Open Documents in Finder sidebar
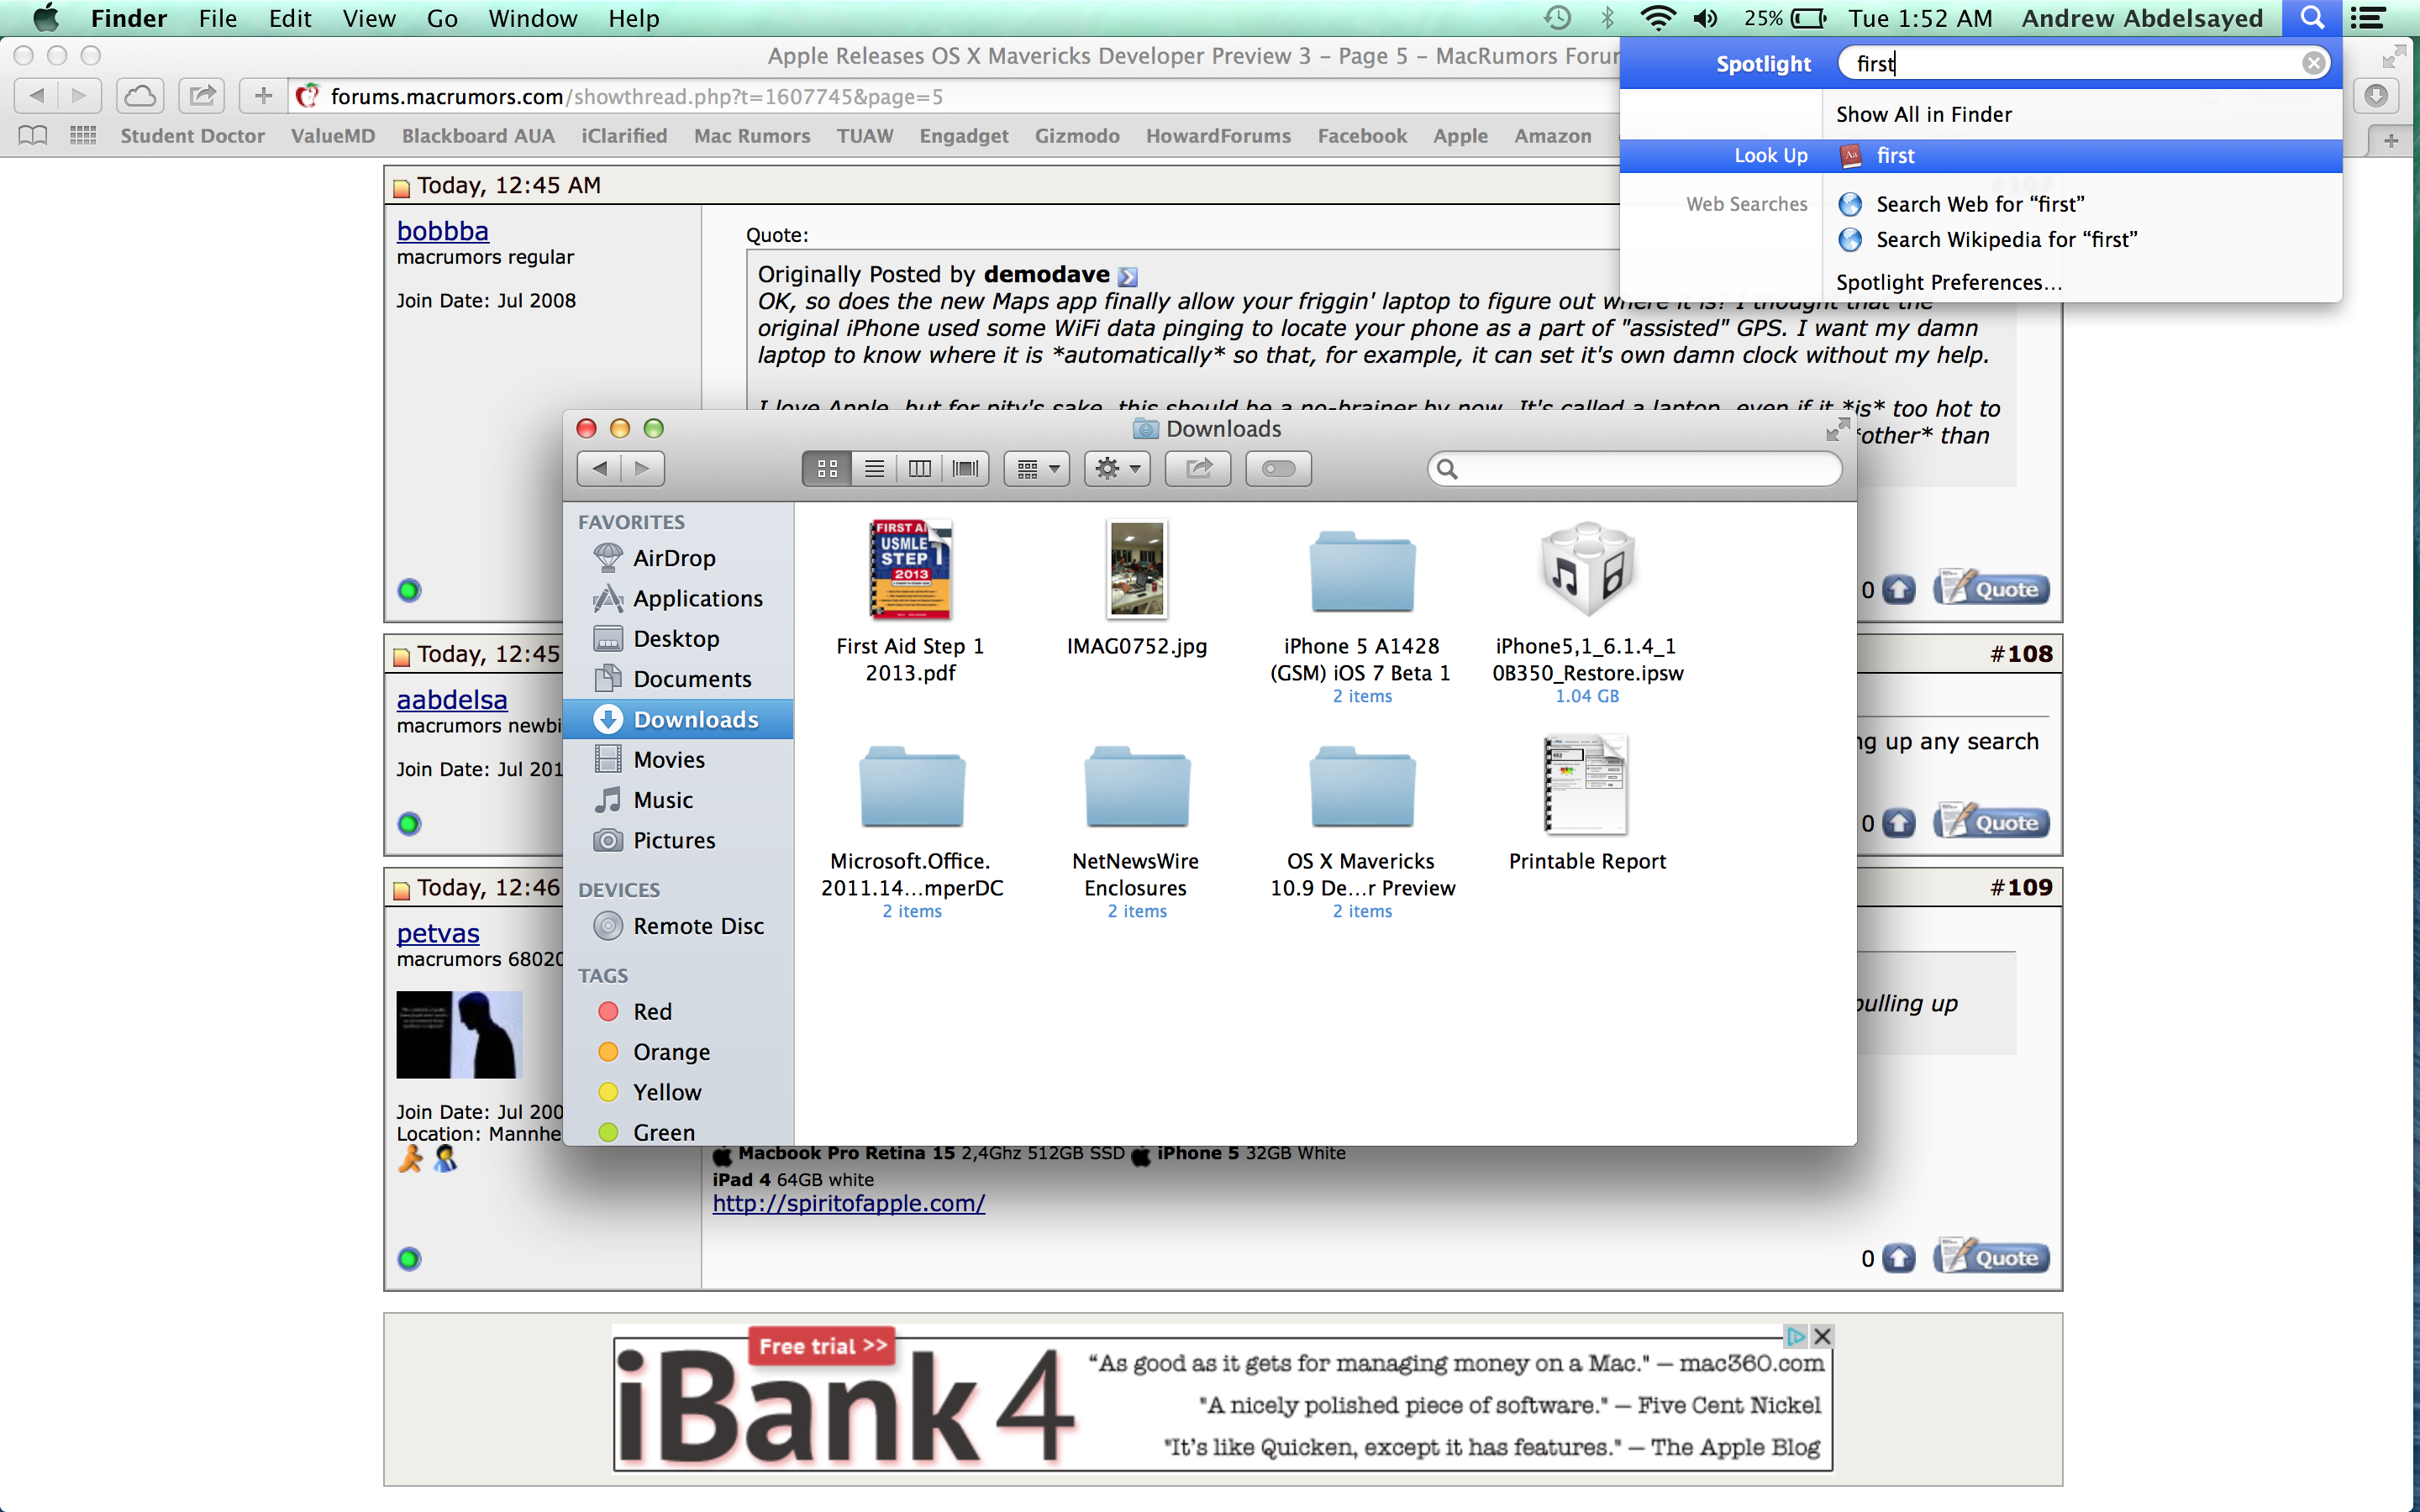This screenshot has width=2420, height=1512. pos(678,679)
